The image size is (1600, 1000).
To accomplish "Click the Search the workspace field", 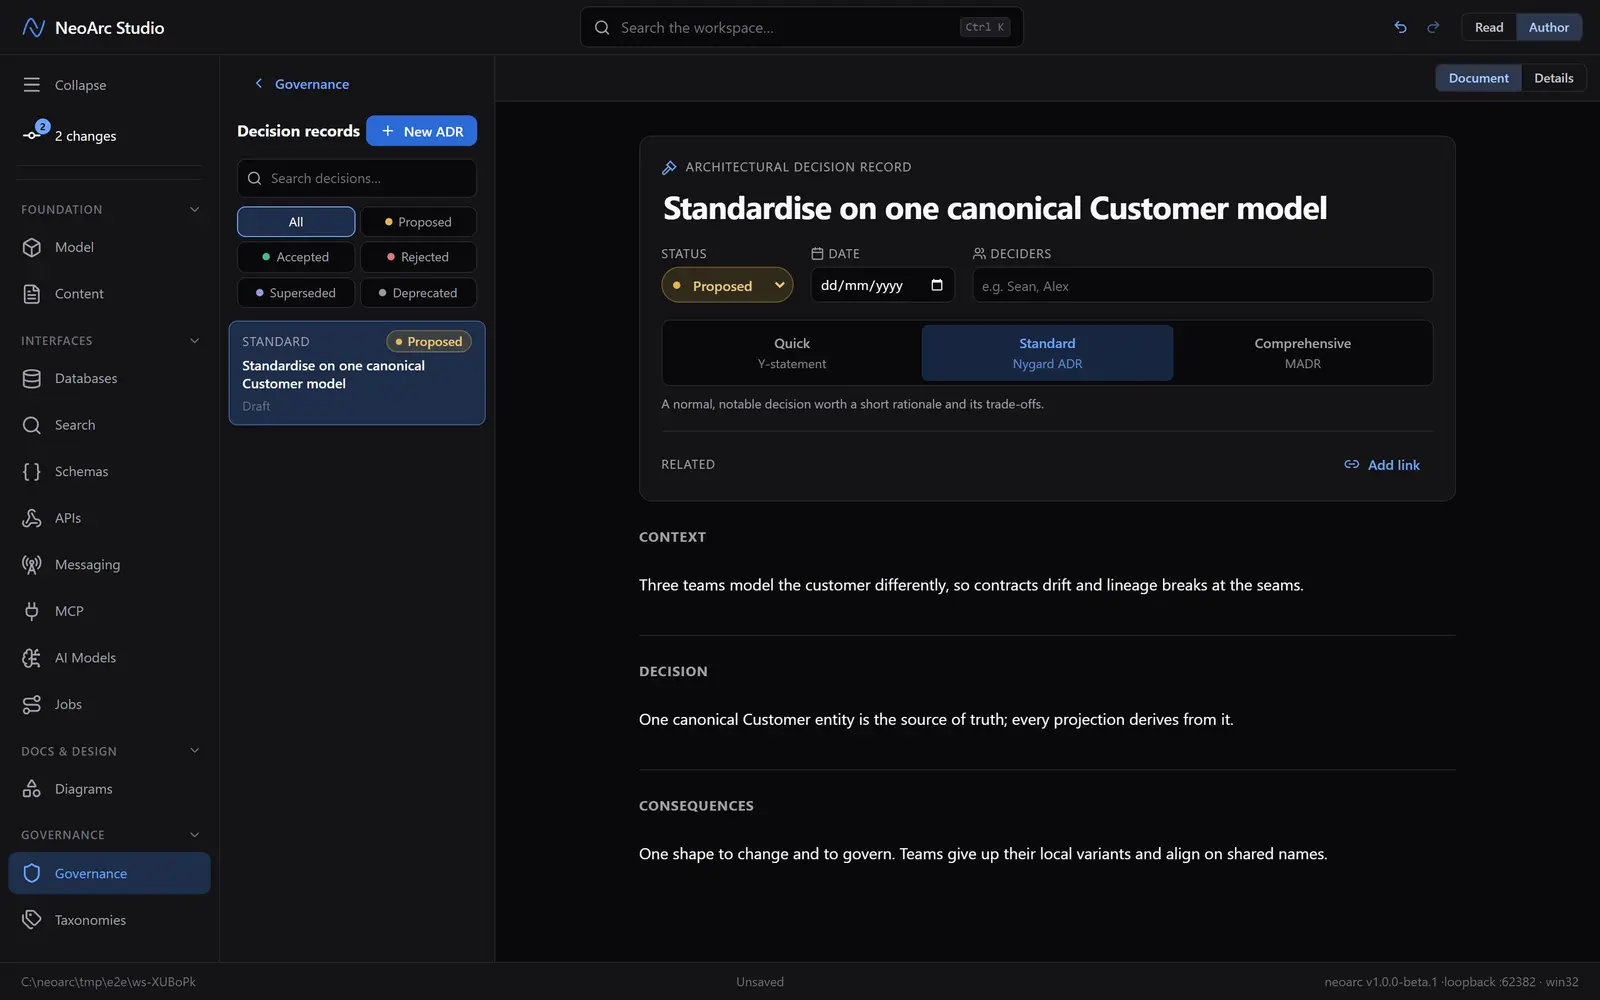I will 802,27.
